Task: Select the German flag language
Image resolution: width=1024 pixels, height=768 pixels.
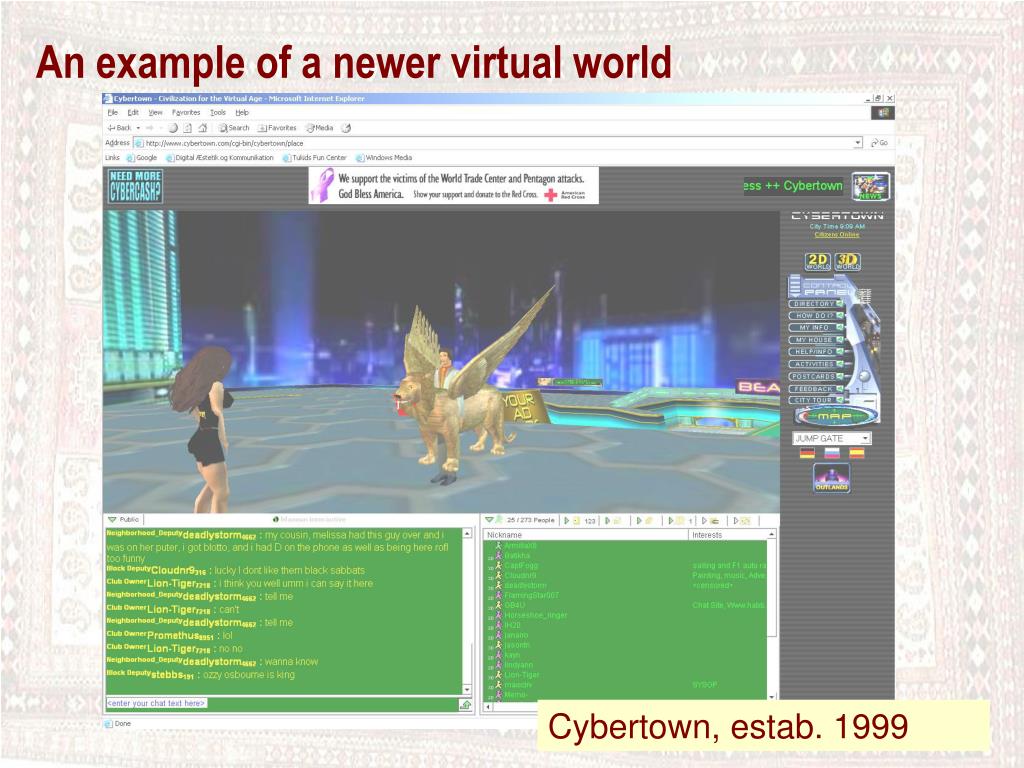Action: pos(808,453)
